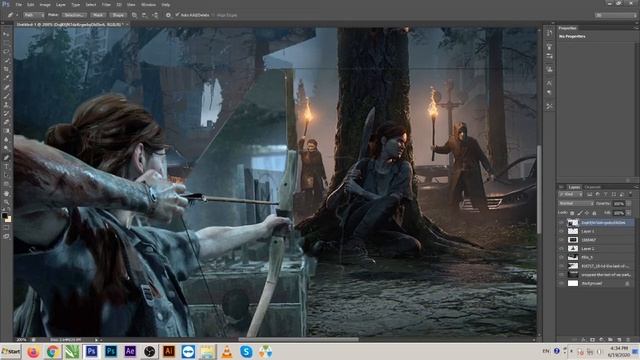Select the Properties panel tab
Viewport: 640px width, 360px height.
tap(567, 28)
